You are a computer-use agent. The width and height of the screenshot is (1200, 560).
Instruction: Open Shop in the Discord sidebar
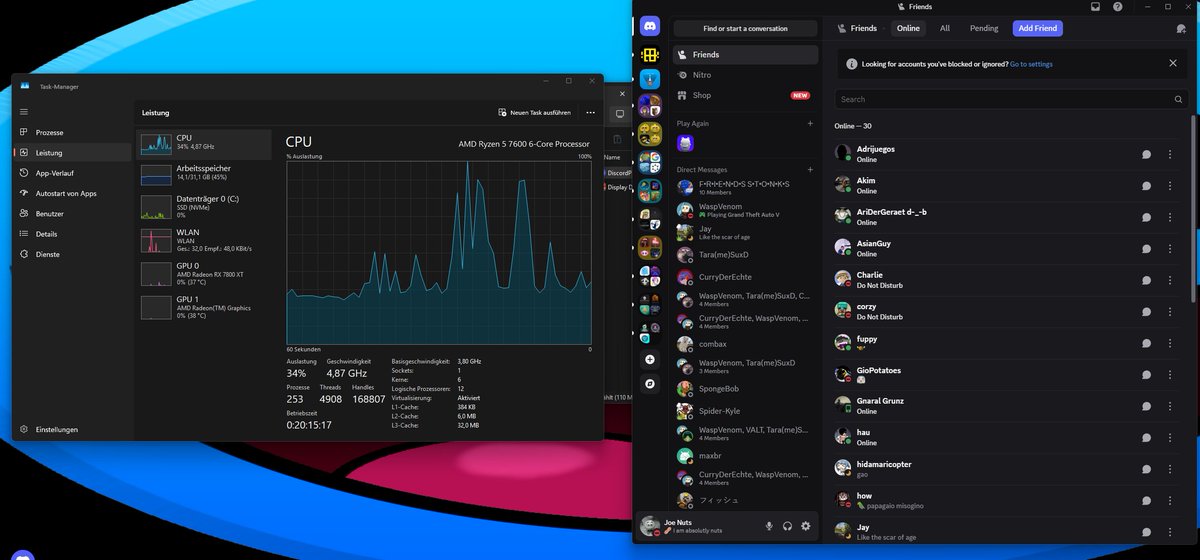click(746, 95)
